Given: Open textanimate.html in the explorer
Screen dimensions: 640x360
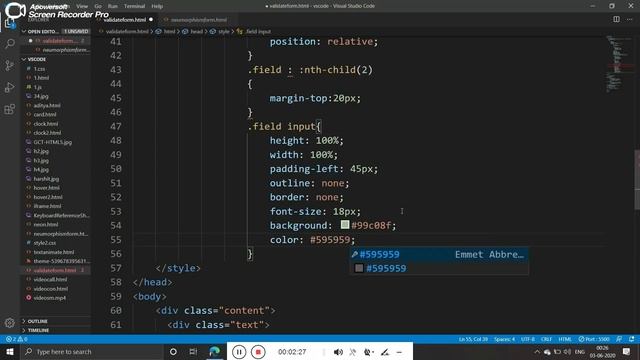Looking at the screenshot, I should [54, 252].
